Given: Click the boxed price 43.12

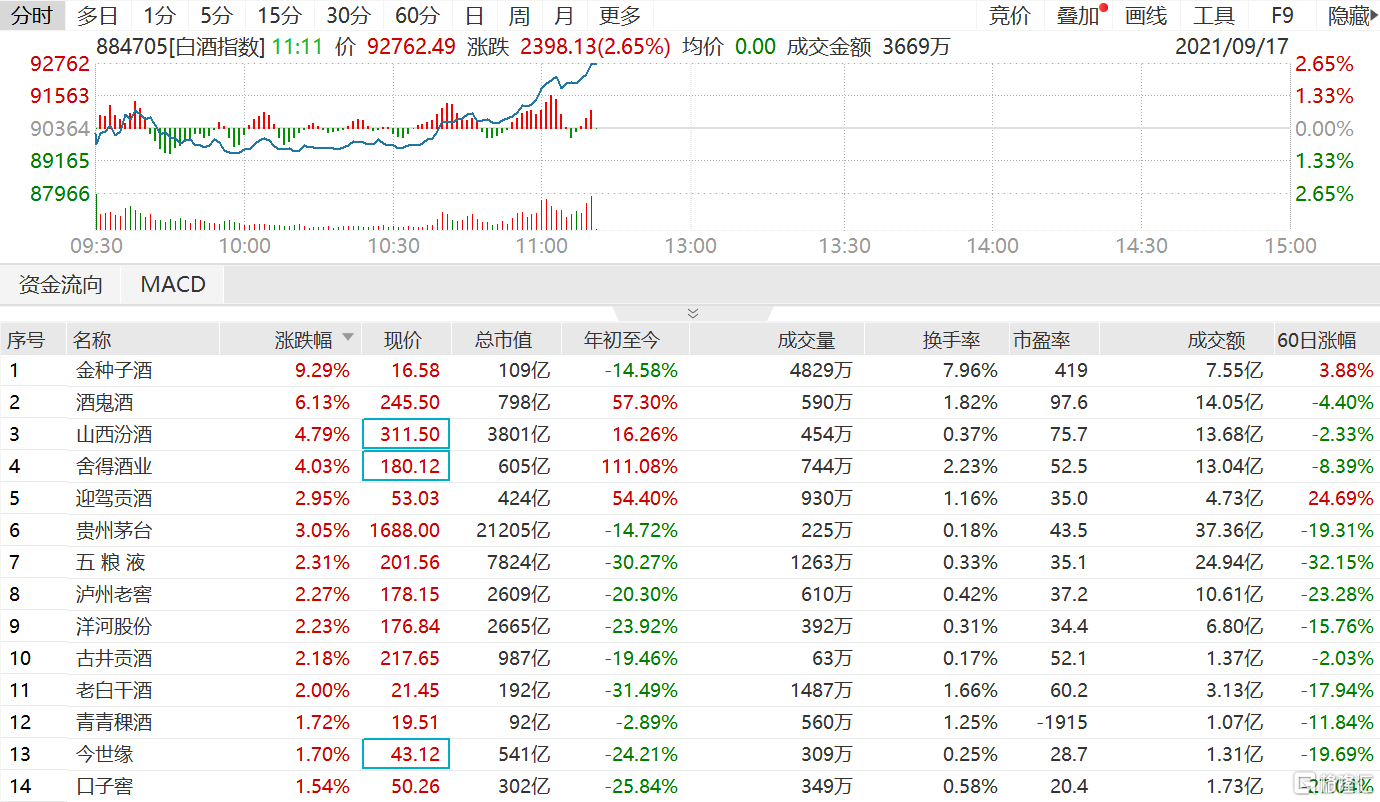Looking at the screenshot, I should click(407, 754).
